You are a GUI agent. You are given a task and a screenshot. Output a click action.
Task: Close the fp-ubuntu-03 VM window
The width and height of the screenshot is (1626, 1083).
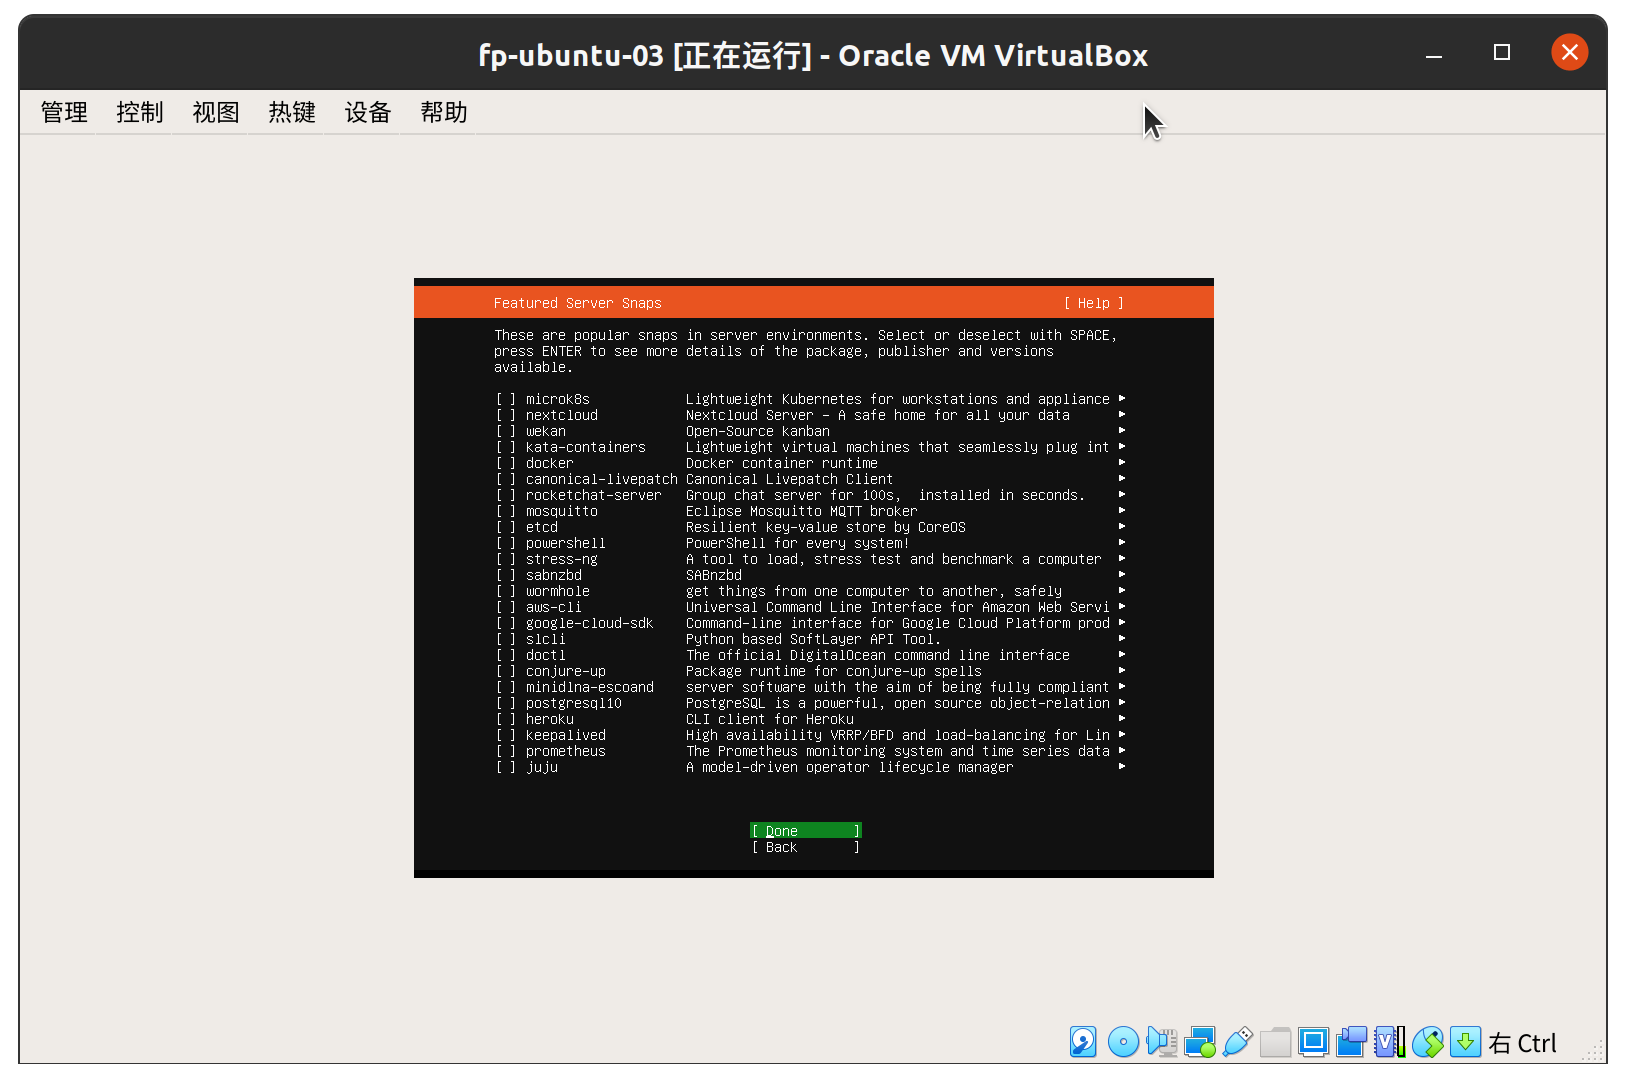(1570, 52)
